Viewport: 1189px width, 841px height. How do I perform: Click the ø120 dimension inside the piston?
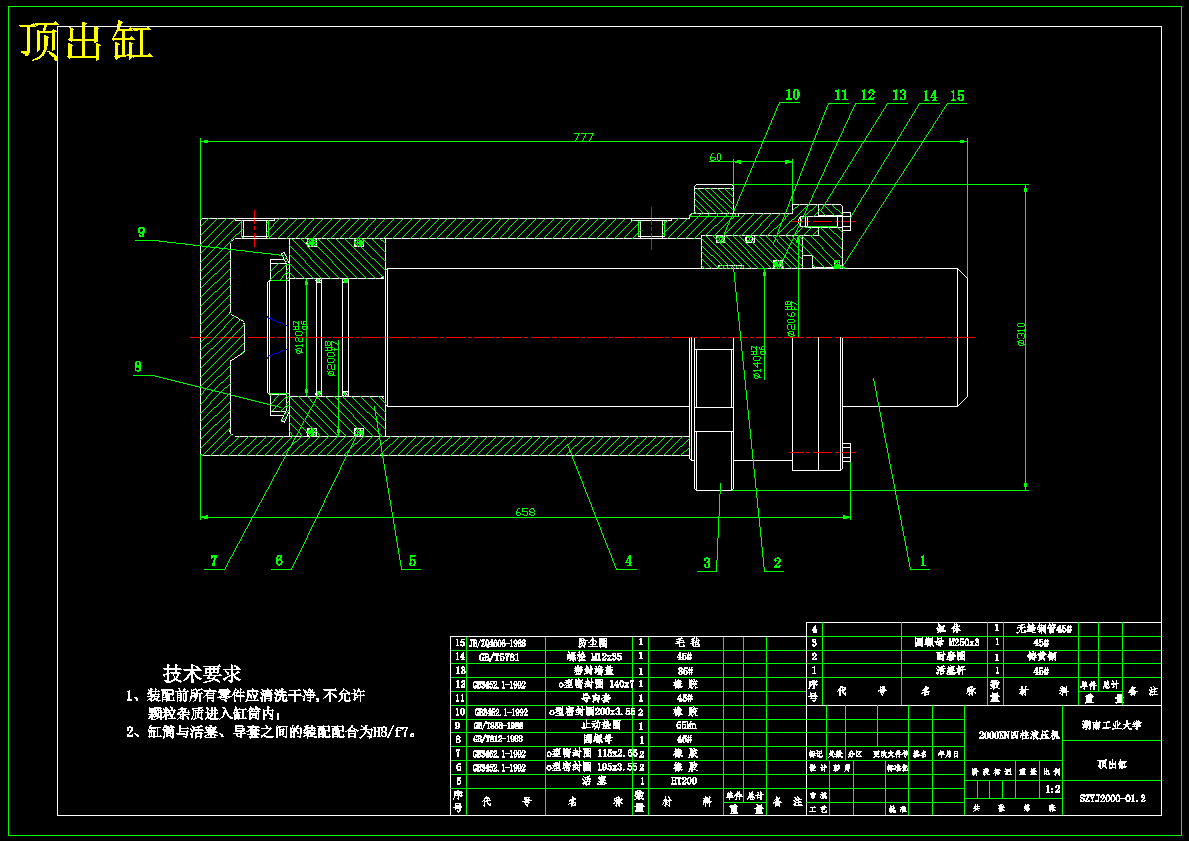point(299,336)
